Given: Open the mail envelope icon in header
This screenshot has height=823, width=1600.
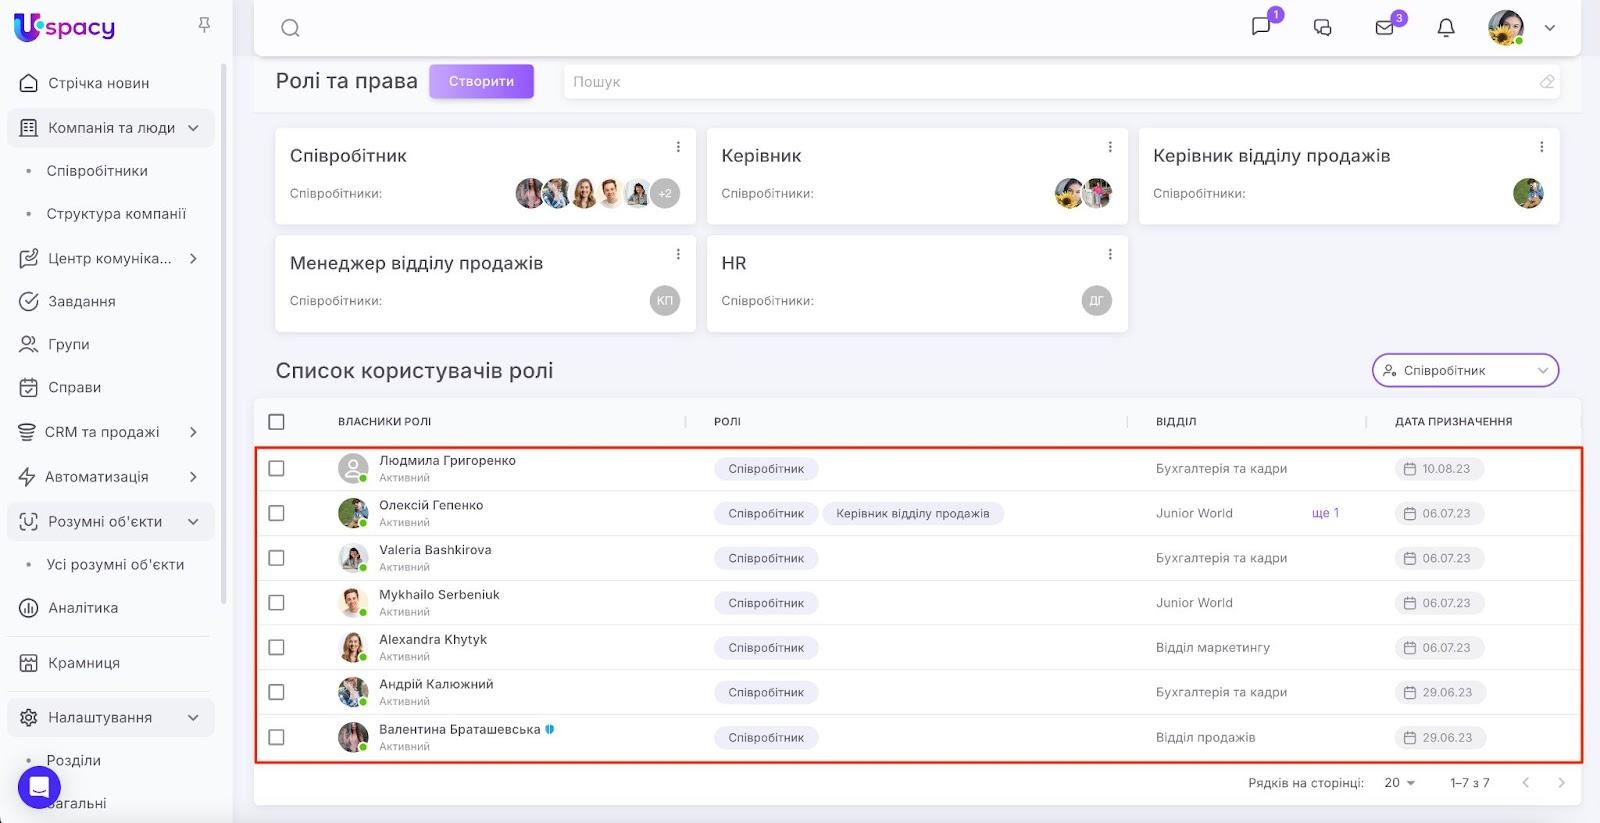Looking at the screenshot, I should [1385, 28].
